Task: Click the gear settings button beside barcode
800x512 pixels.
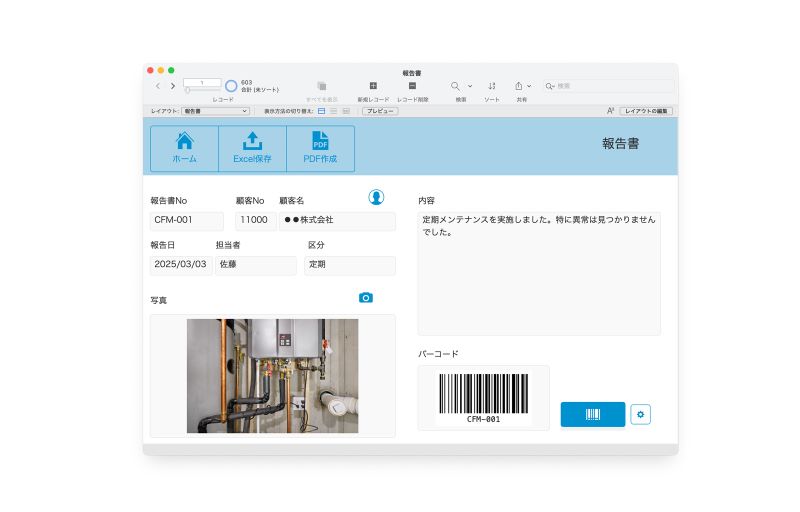Action: tap(640, 414)
